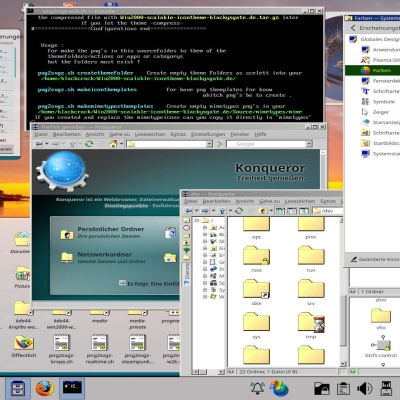This screenshot has width=400, height=400.
Task: Open the home button dropdown in dev Konqueror
Action: pyautogui.click(x=271, y=211)
